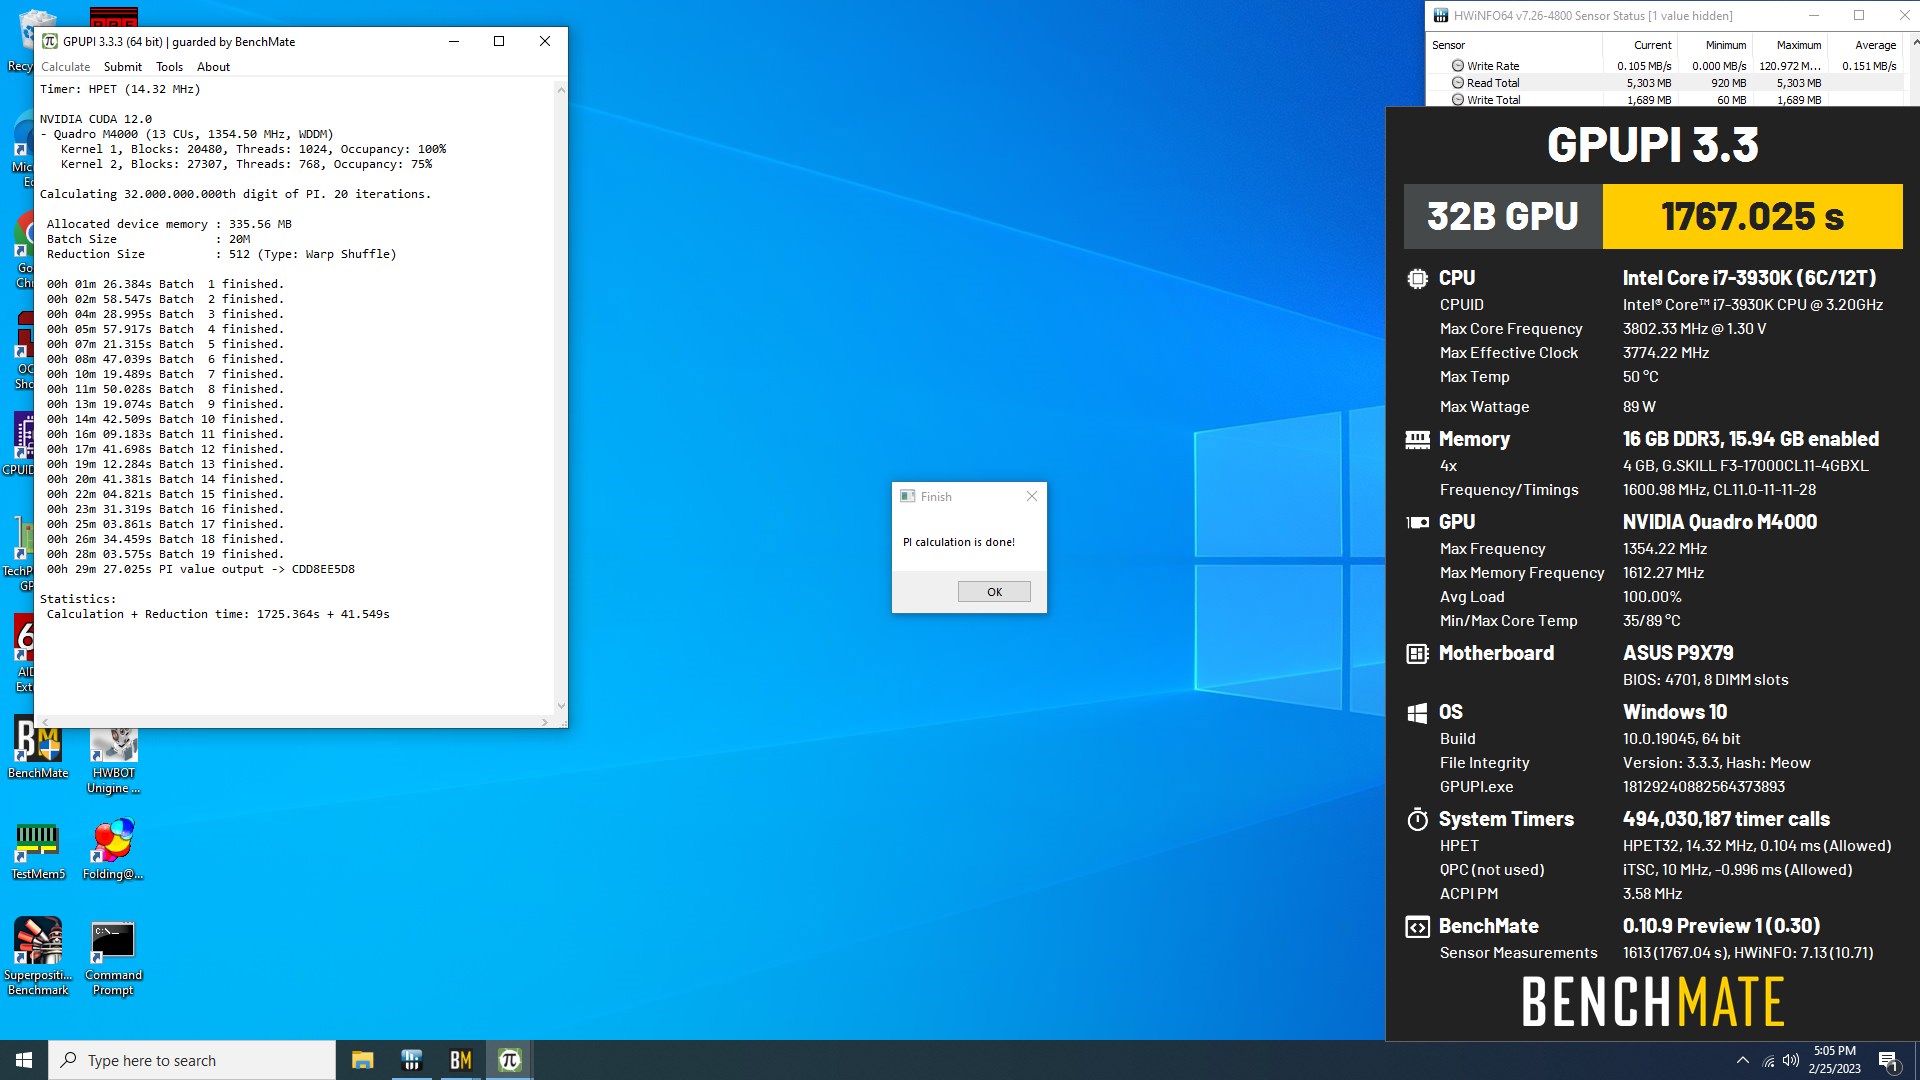Click the System Timers stopwatch icon
Viewport: 1920px width, 1080px height.
(x=1417, y=820)
